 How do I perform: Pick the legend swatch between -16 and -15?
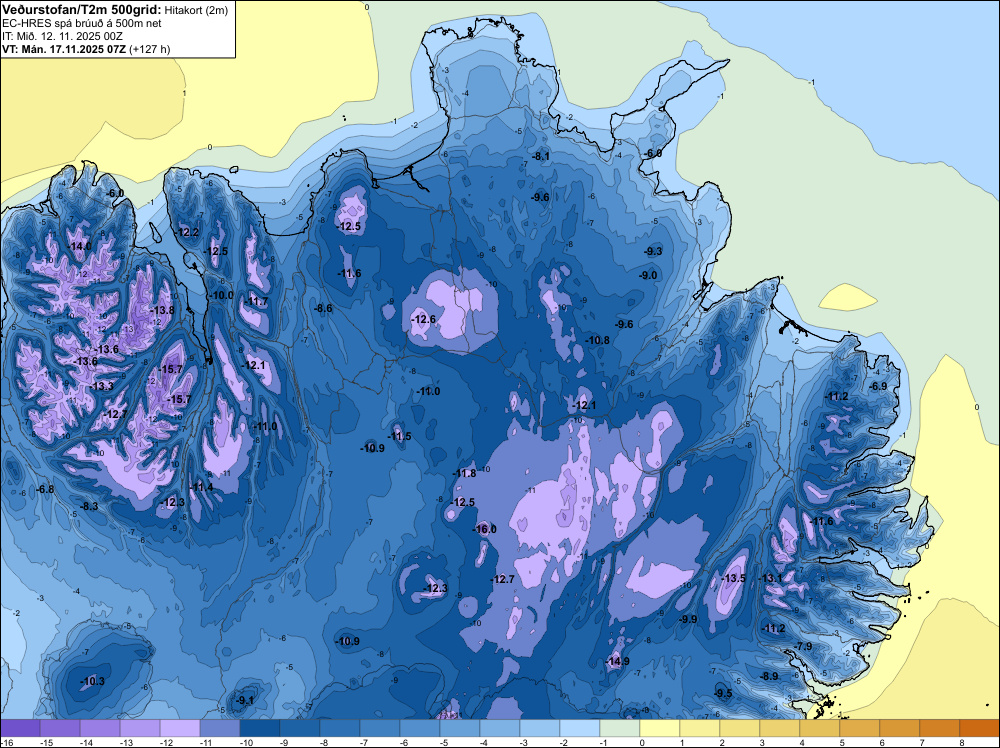[20, 728]
